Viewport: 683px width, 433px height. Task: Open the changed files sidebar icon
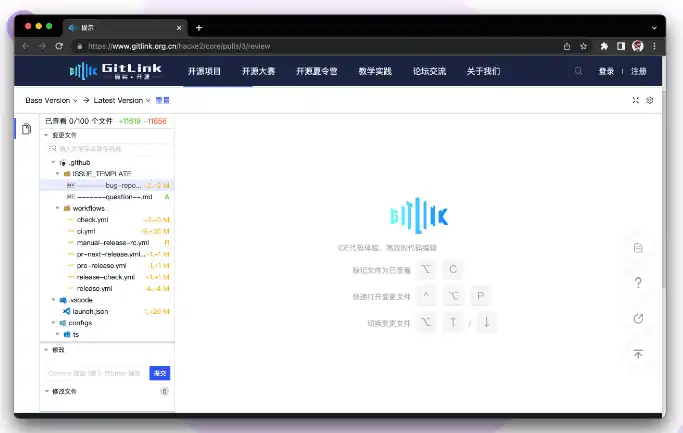click(27, 129)
